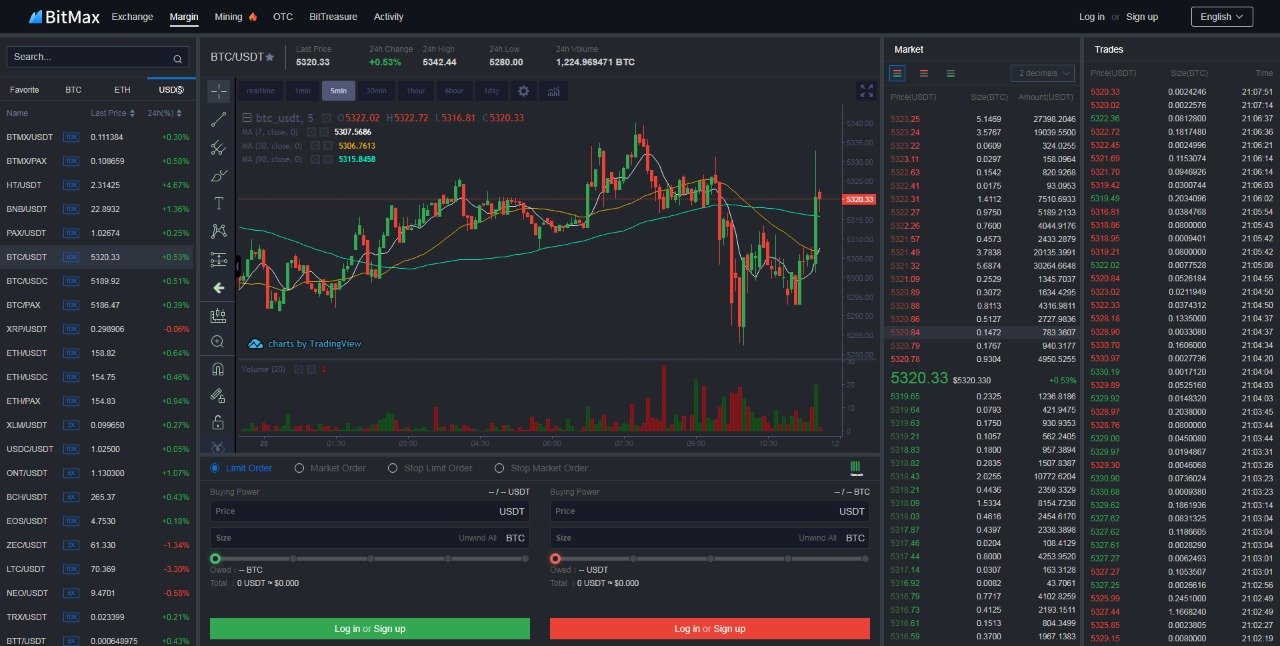
Task: Click the Sign up link in header
Action: [x=1142, y=17]
